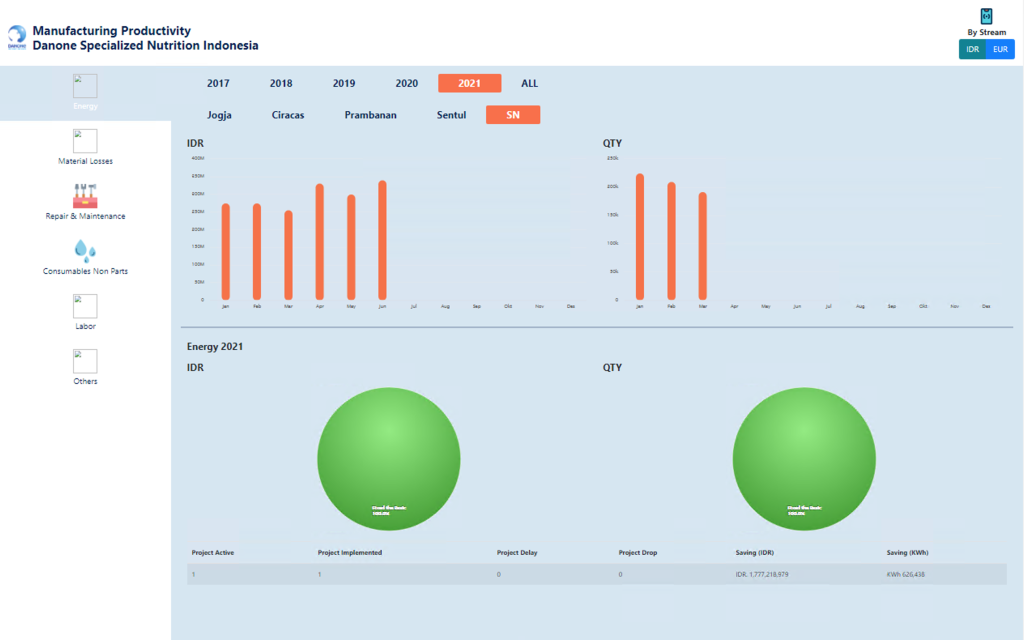
Task: Filter by the Ciracas site
Action: click(x=288, y=115)
